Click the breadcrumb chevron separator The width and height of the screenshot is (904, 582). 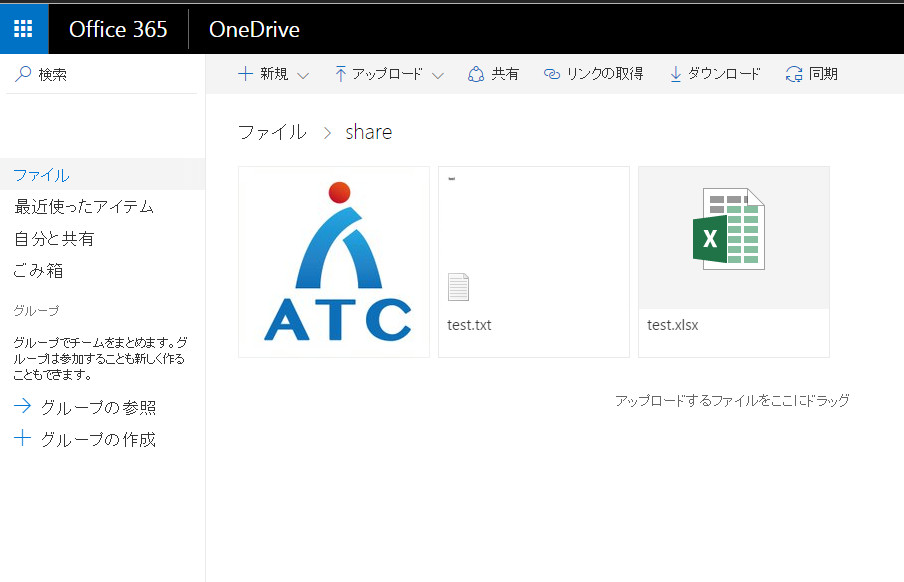(327, 133)
